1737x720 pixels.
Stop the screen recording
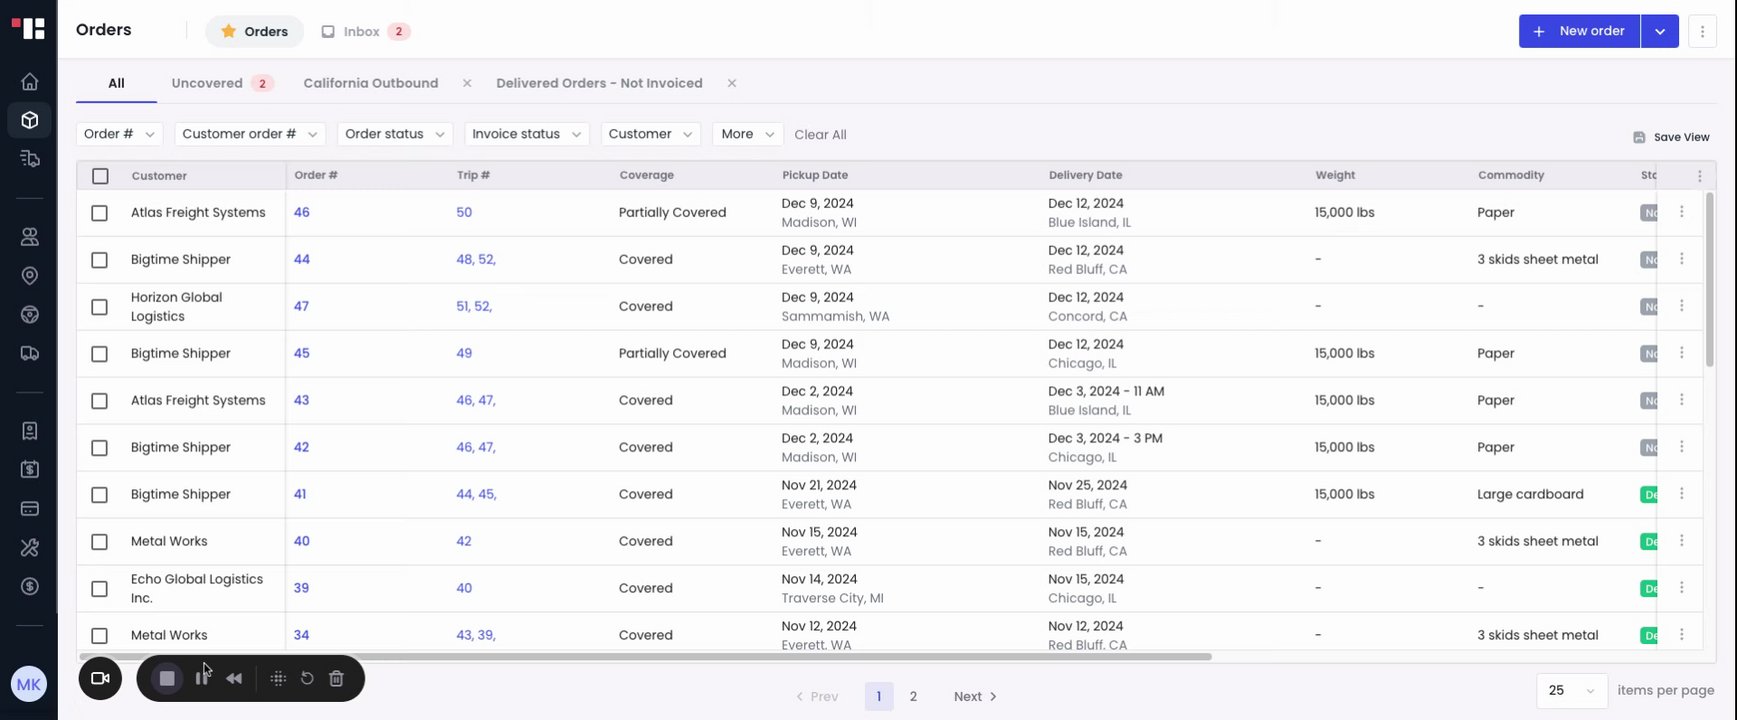click(167, 679)
